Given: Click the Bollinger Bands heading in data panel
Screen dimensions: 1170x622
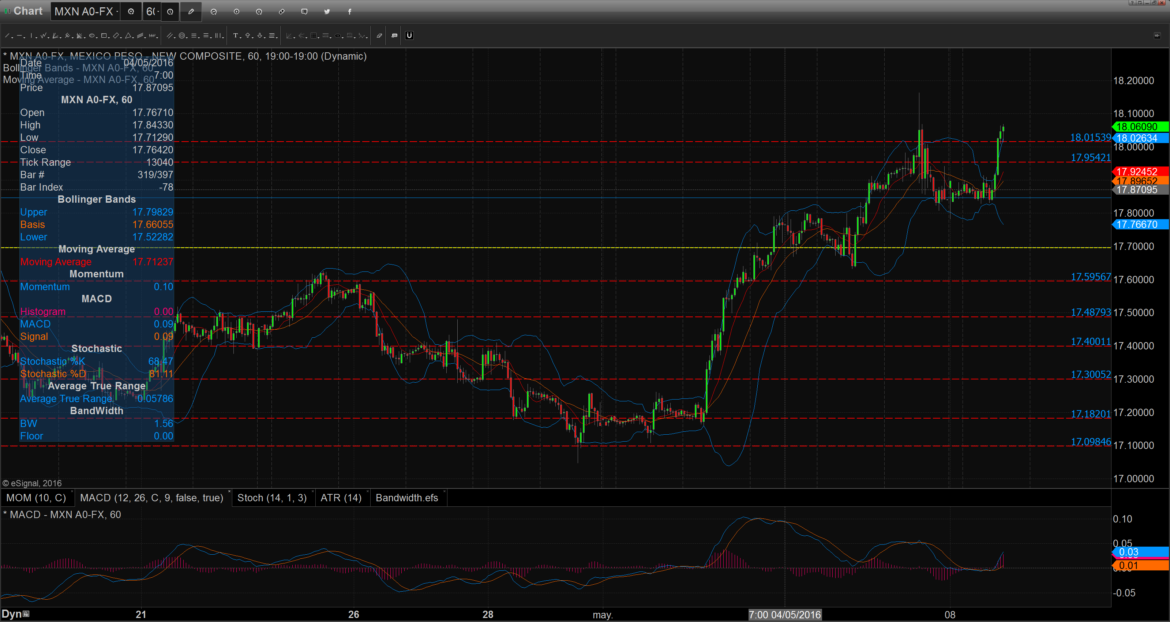Looking at the screenshot, I should coord(96,200).
